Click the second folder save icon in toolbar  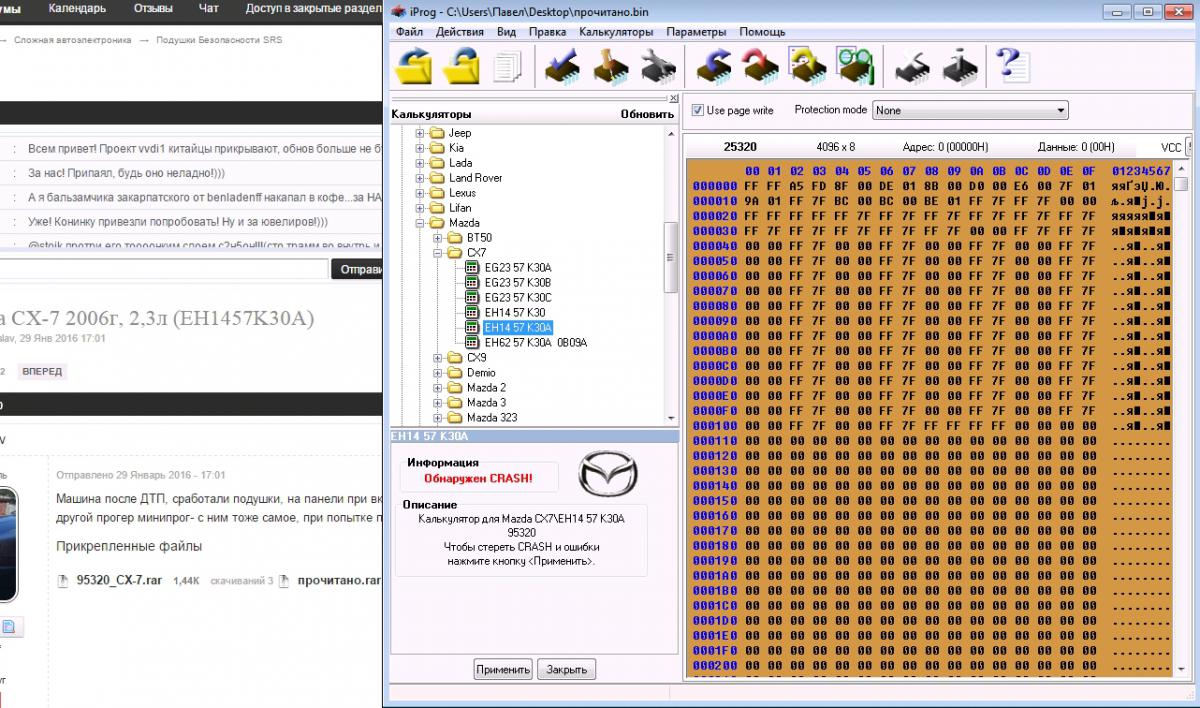coord(461,67)
